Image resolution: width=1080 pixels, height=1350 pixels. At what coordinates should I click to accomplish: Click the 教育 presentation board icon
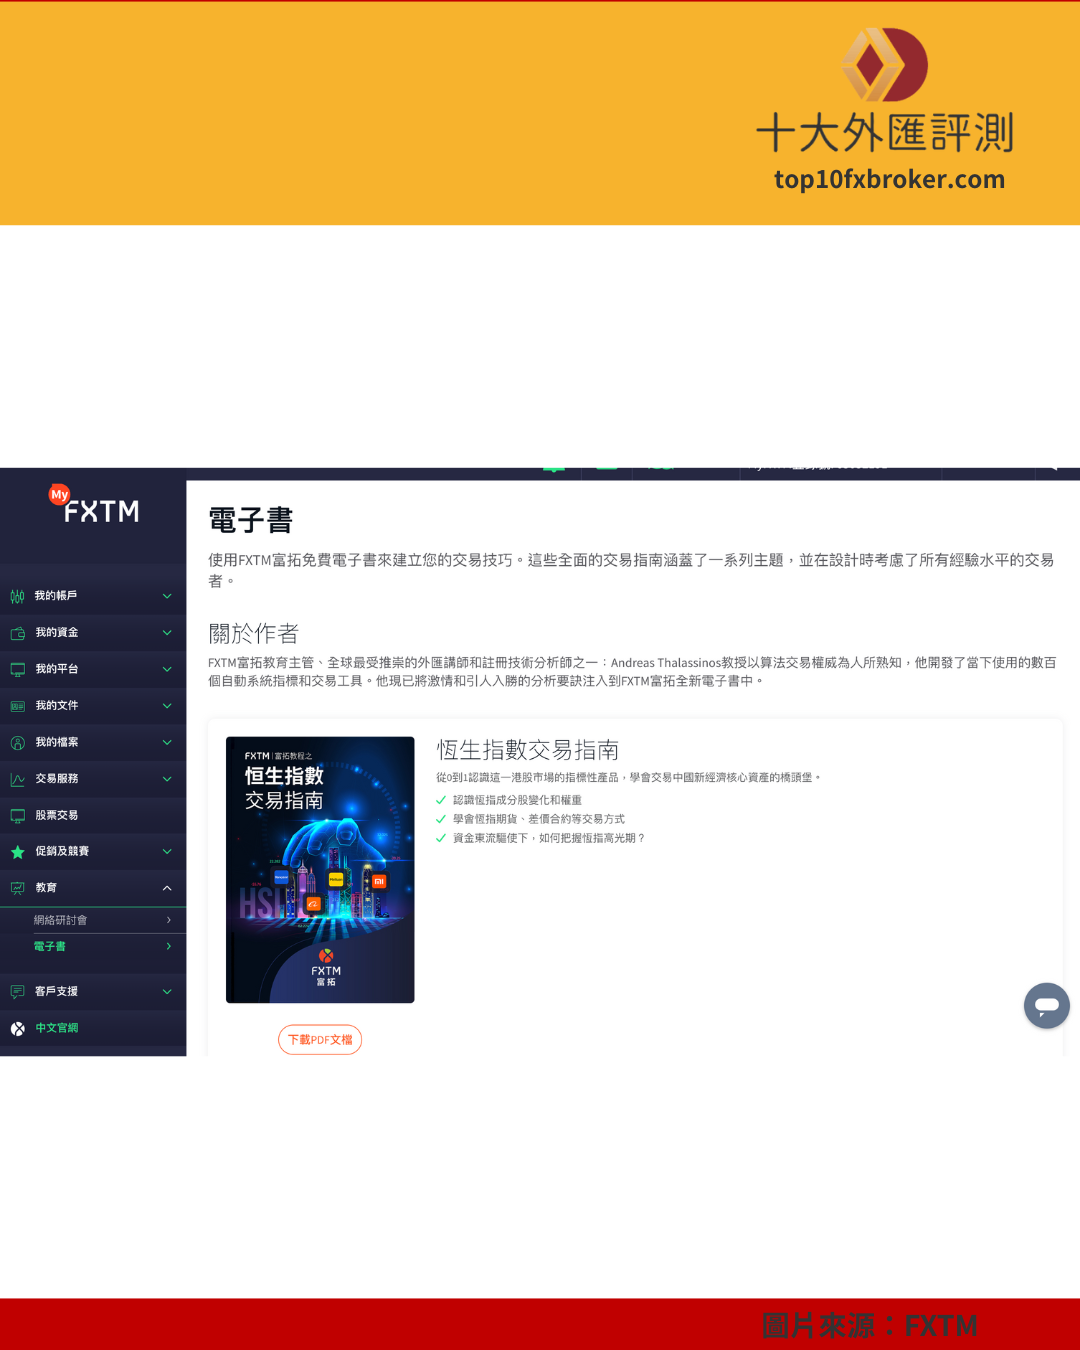pyautogui.click(x=17, y=888)
